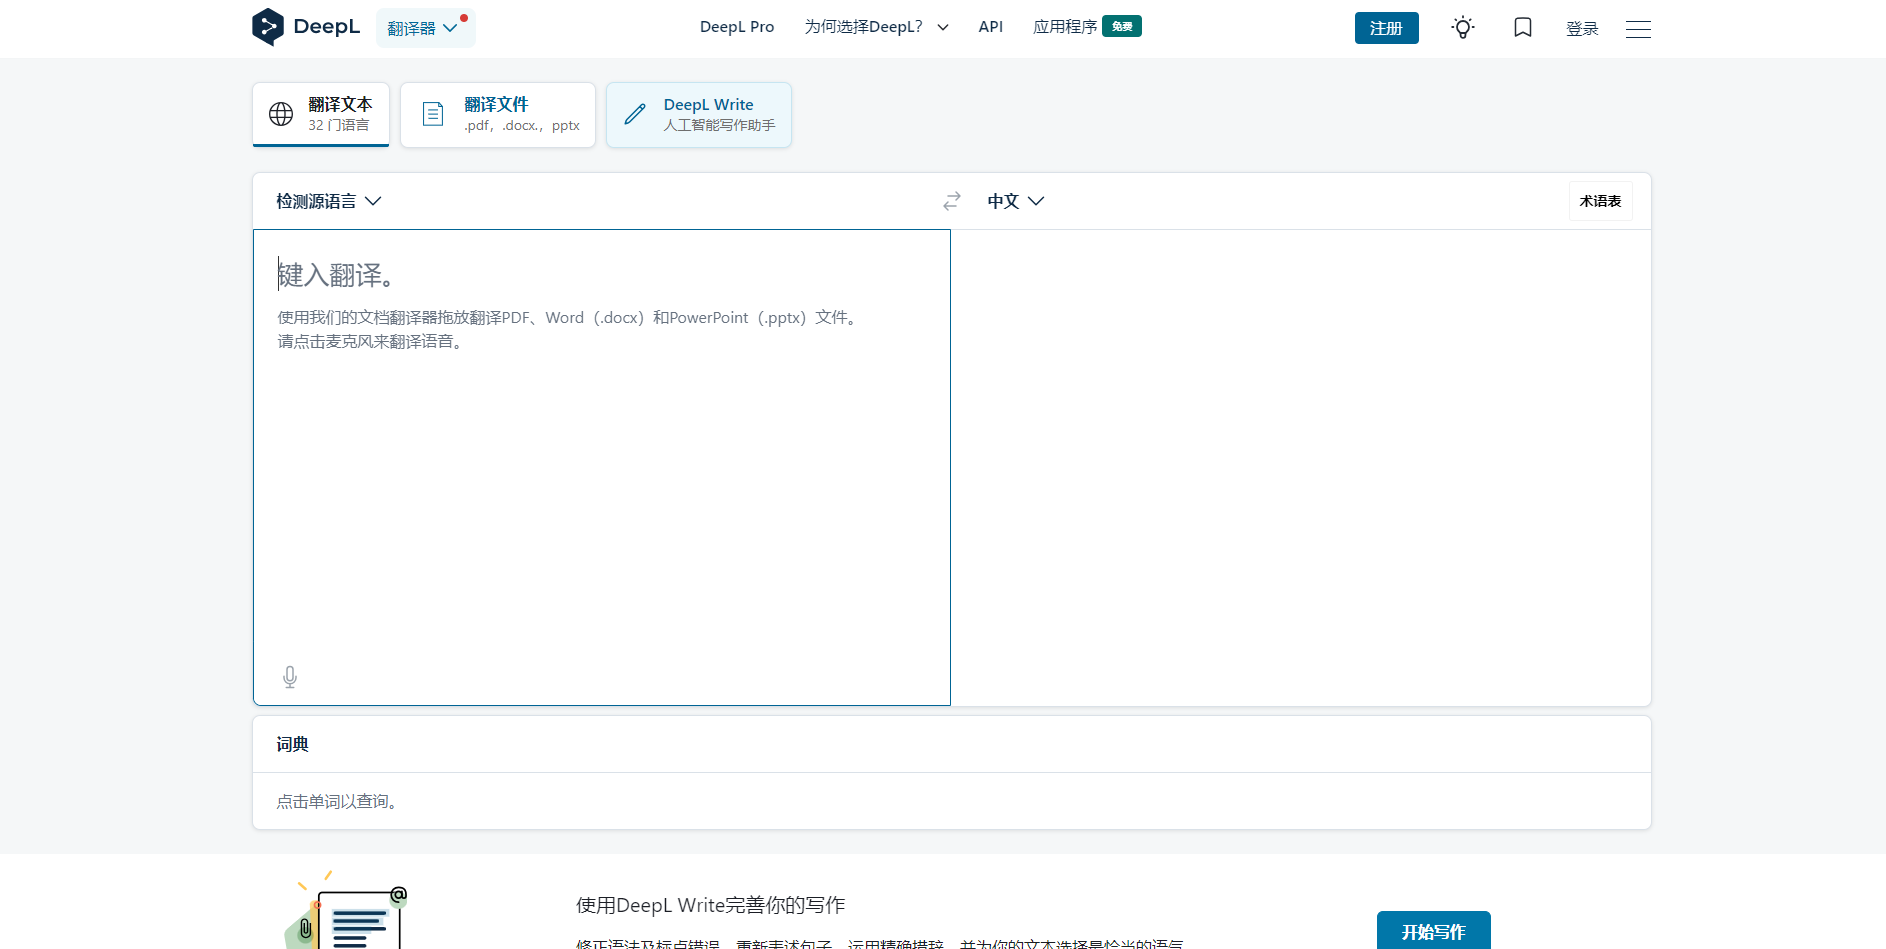Open the 检测源语言 source language dropdown
1886x949 pixels.
[329, 201]
